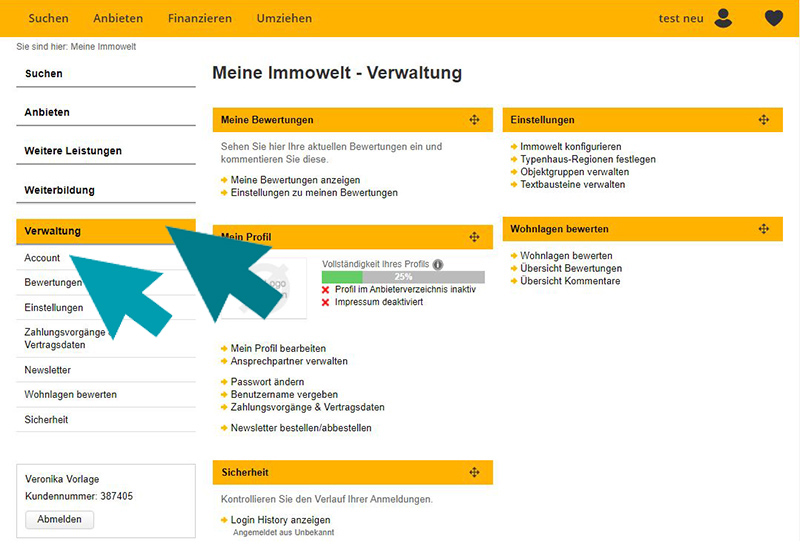The width and height of the screenshot is (800, 550).
Task: Open Login History anzeigen link
Action: [280, 520]
